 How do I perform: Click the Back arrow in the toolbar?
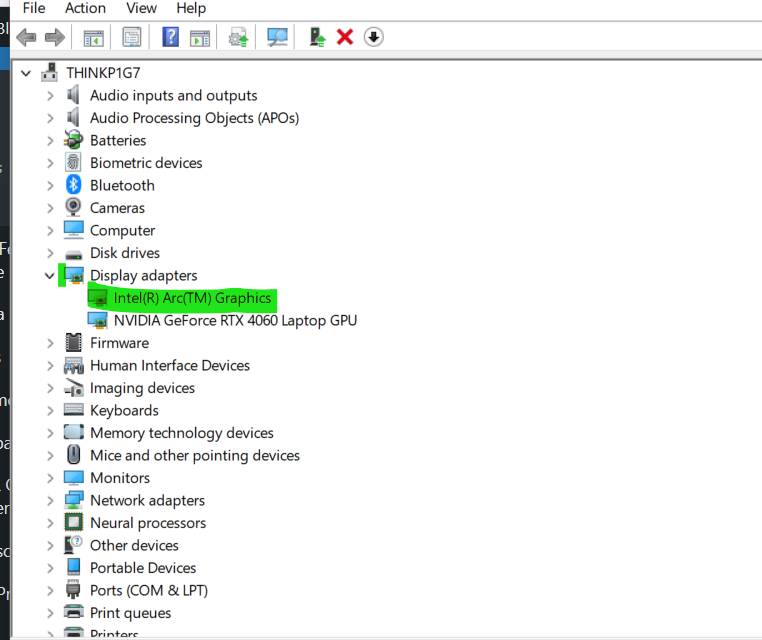pos(27,37)
